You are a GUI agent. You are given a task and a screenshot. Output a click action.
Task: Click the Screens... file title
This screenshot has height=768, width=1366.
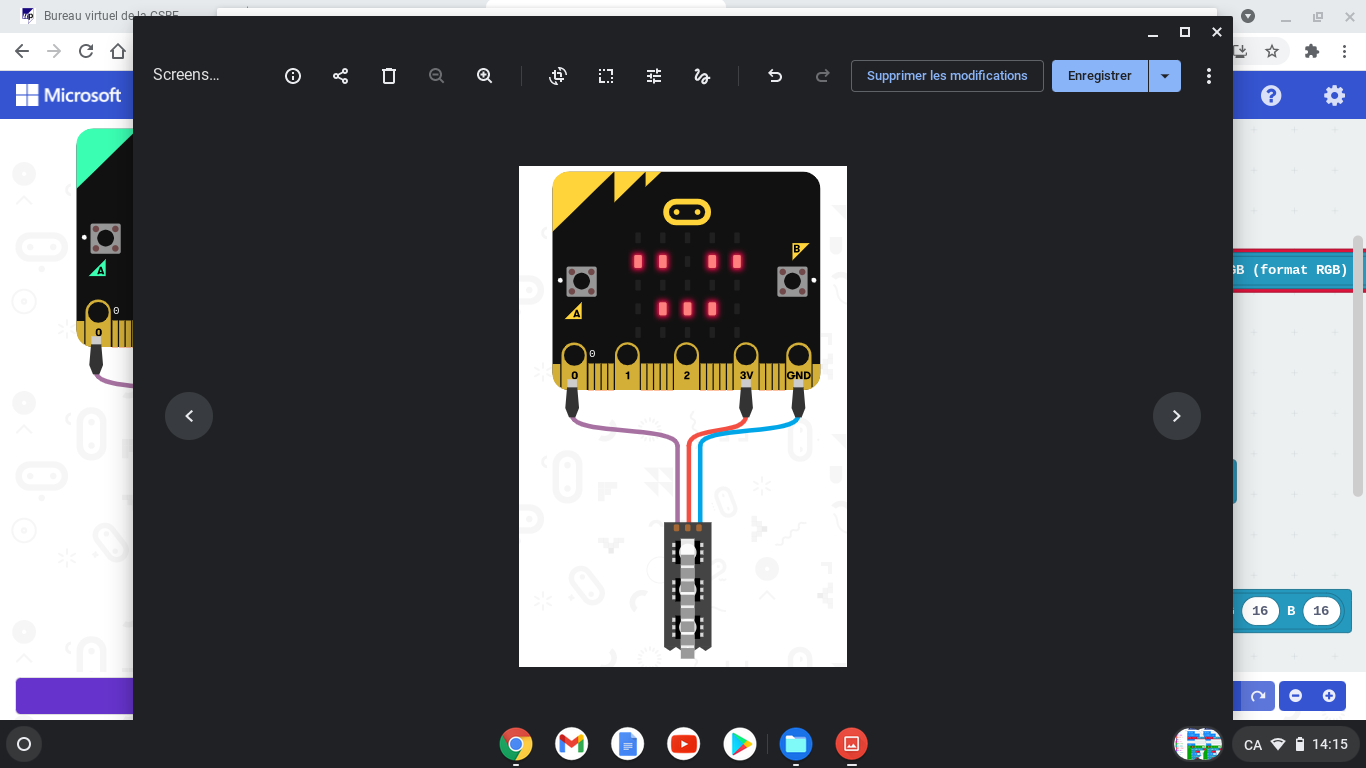(x=186, y=75)
